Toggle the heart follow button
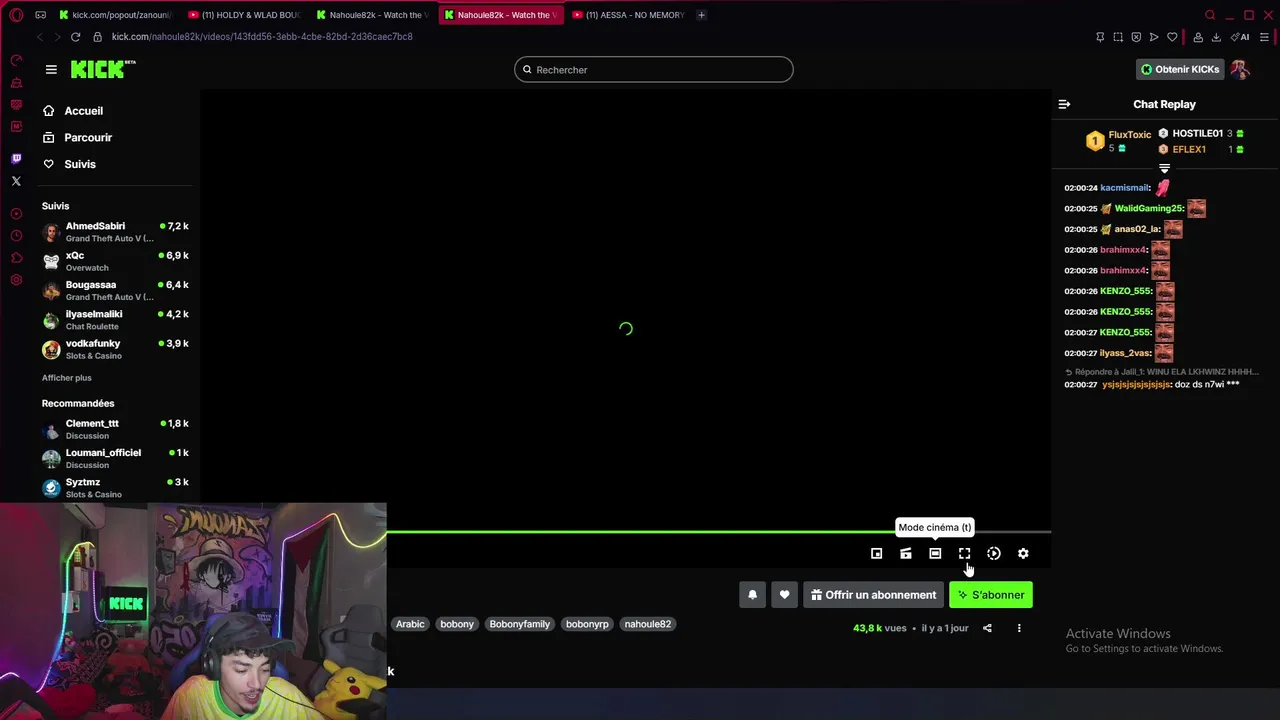1280x720 pixels. 784,595
